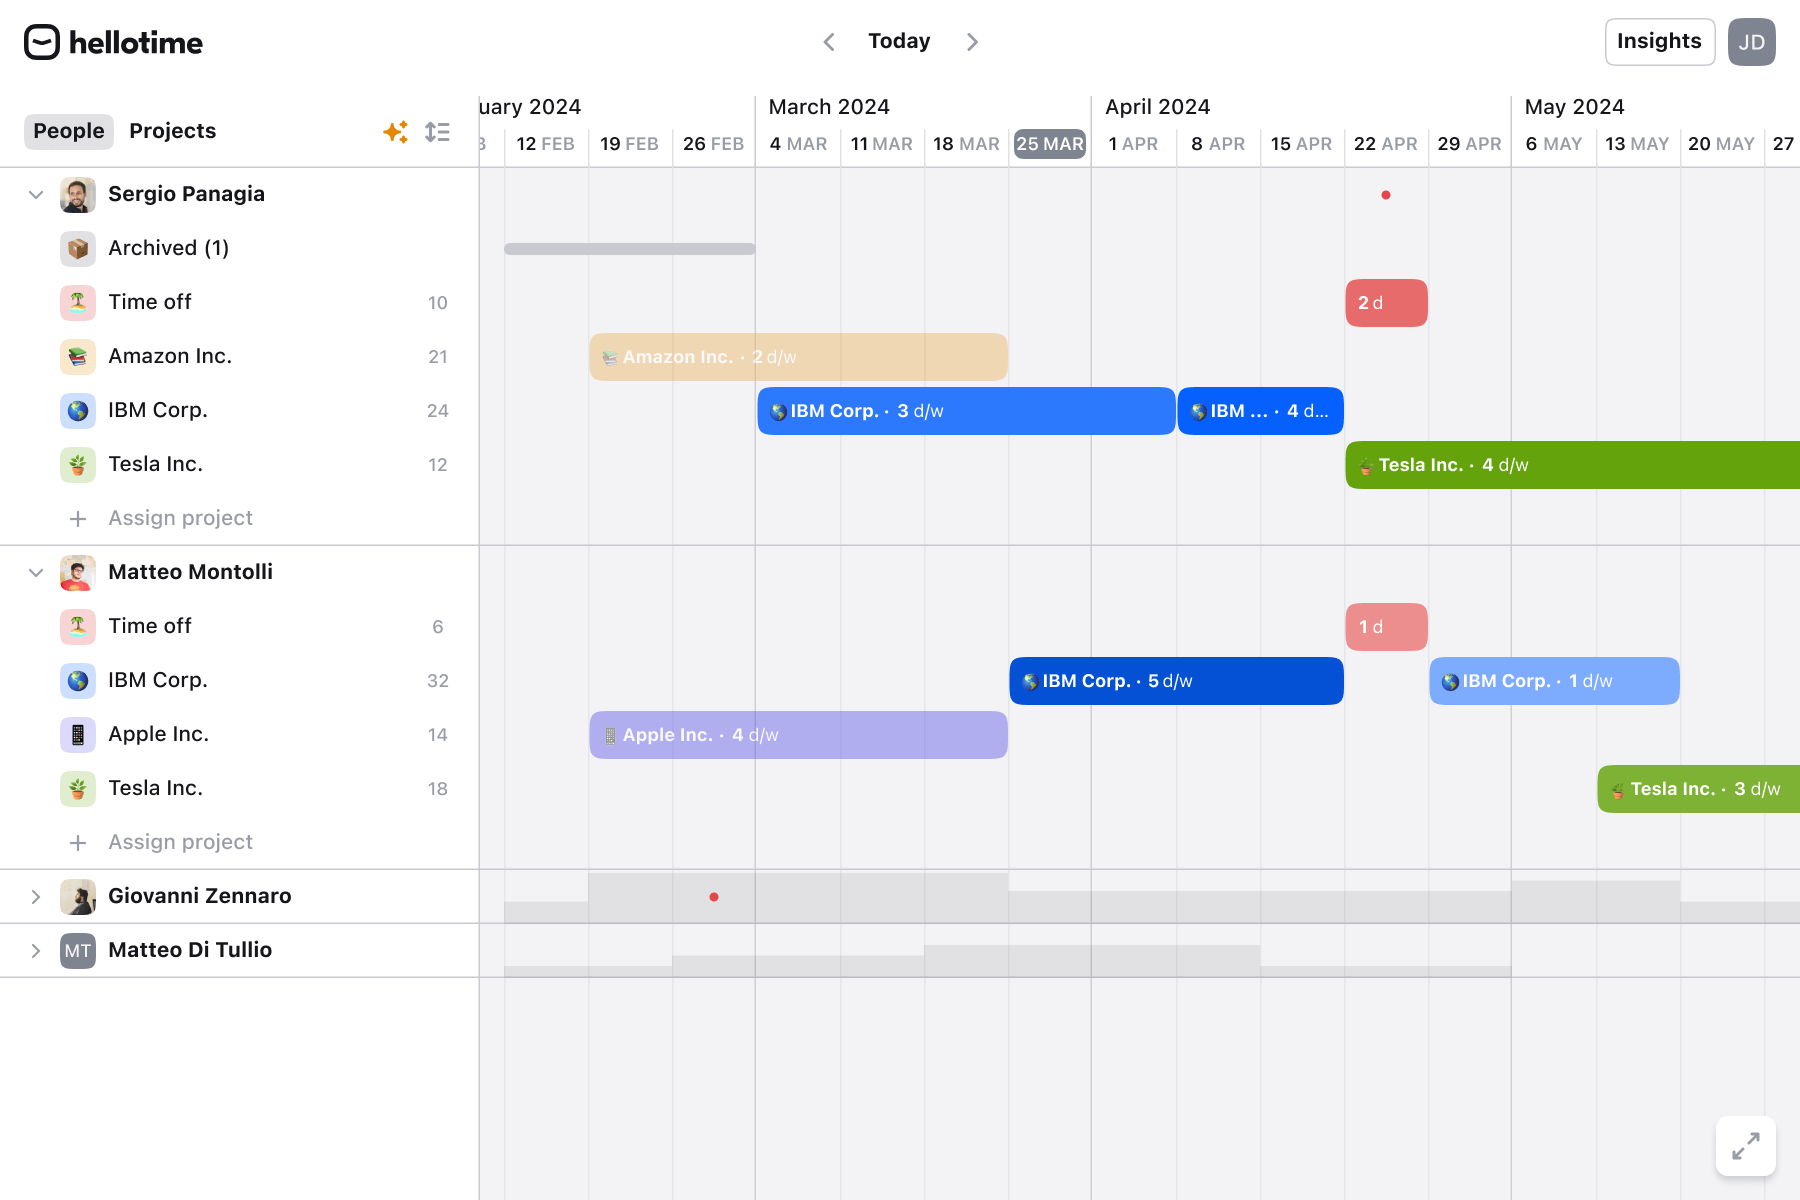Select the 22 APR week header
Viewport: 1800px width, 1200px height.
coord(1386,144)
